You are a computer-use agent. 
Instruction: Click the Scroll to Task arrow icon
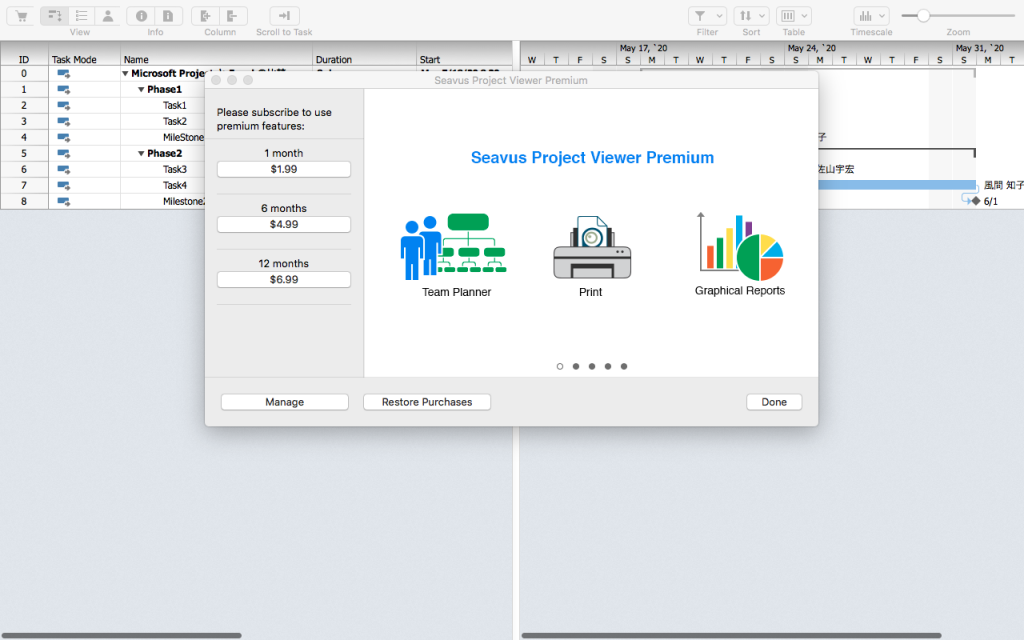coord(284,16)
